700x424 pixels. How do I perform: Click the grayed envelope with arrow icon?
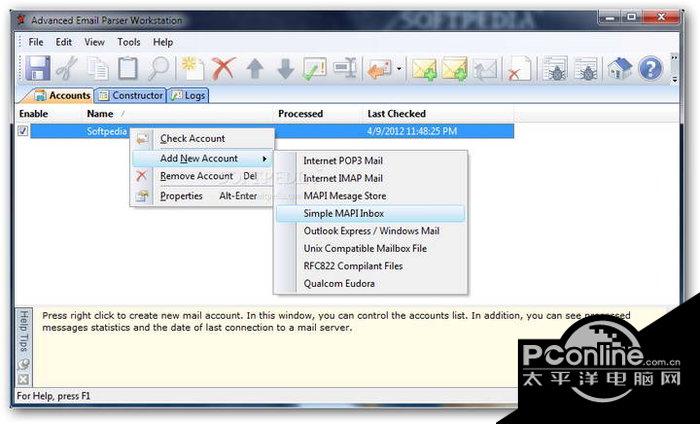[x=485, y=69]
